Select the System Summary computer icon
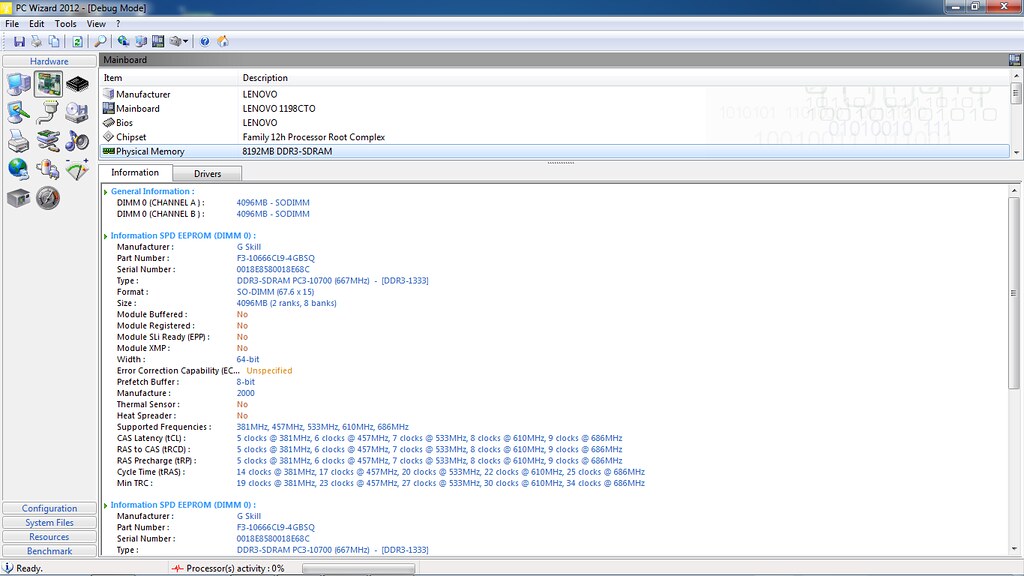1024x576 pixels. pos(19,84)
